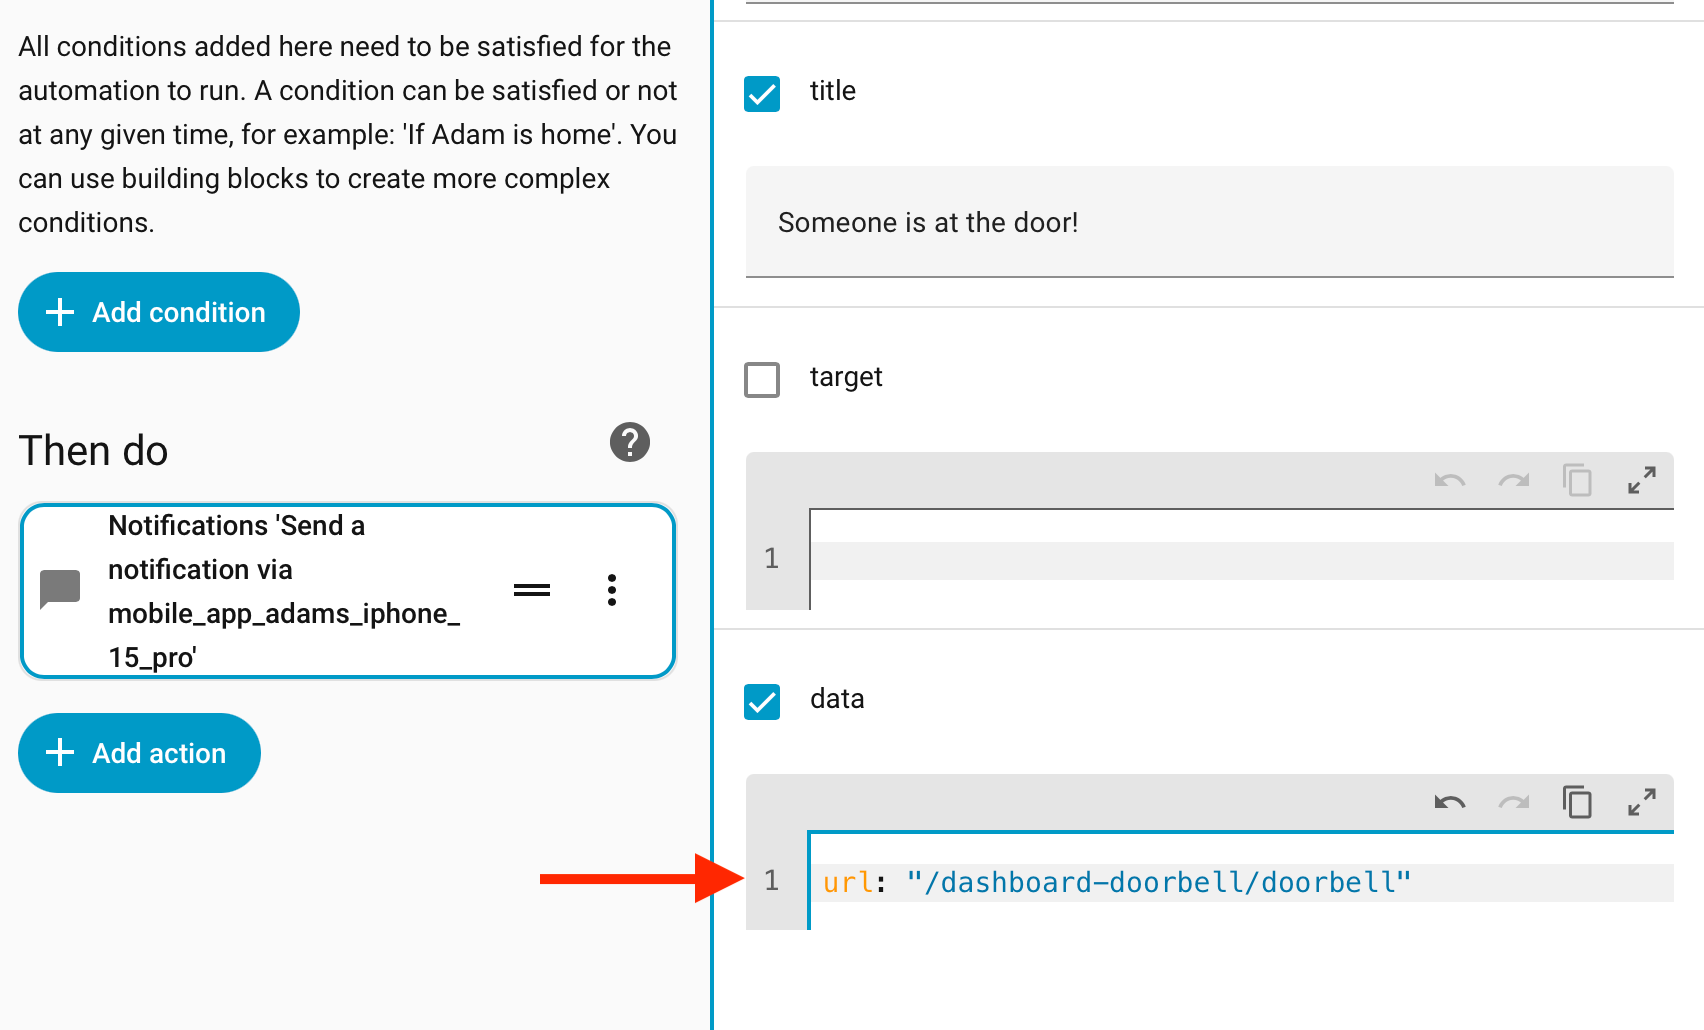Viewport: 1704px width, 1030px height.
Task: Uncheck the data checkbox
Action: pyautogui.click(x=762, y=702)
